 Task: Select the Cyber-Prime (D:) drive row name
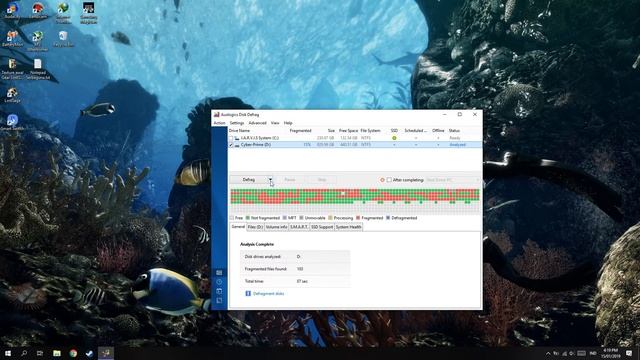(256, 145)
